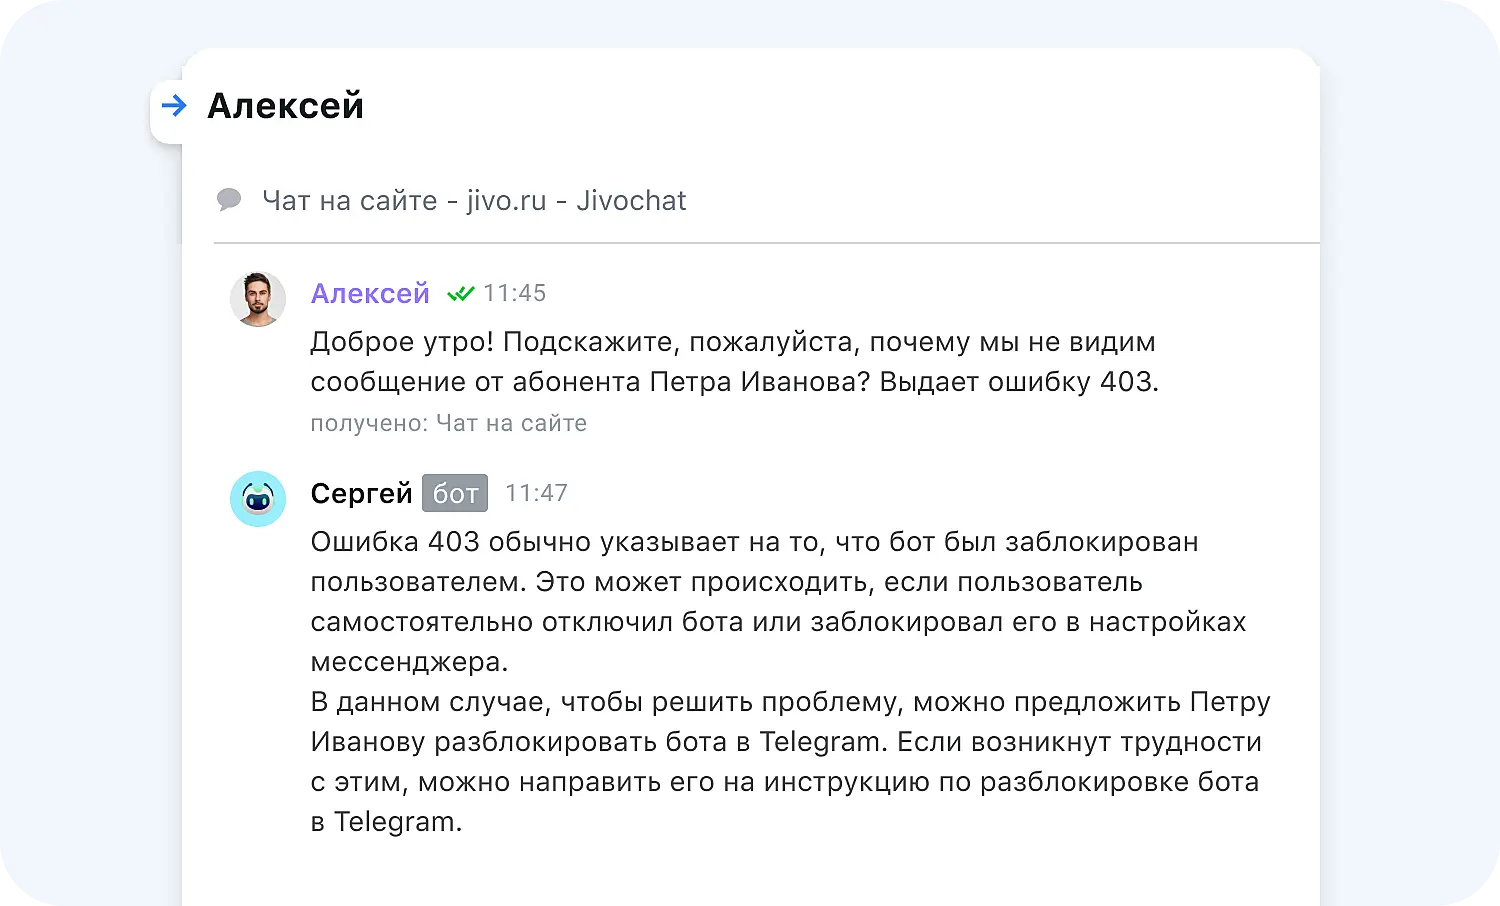Select the purple Алексей sender name
1500x906 pixels.
[370, 293]
